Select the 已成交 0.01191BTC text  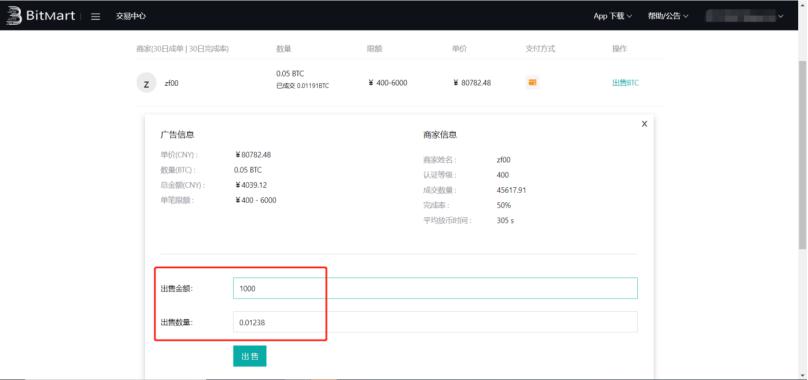tap(302, 86)
